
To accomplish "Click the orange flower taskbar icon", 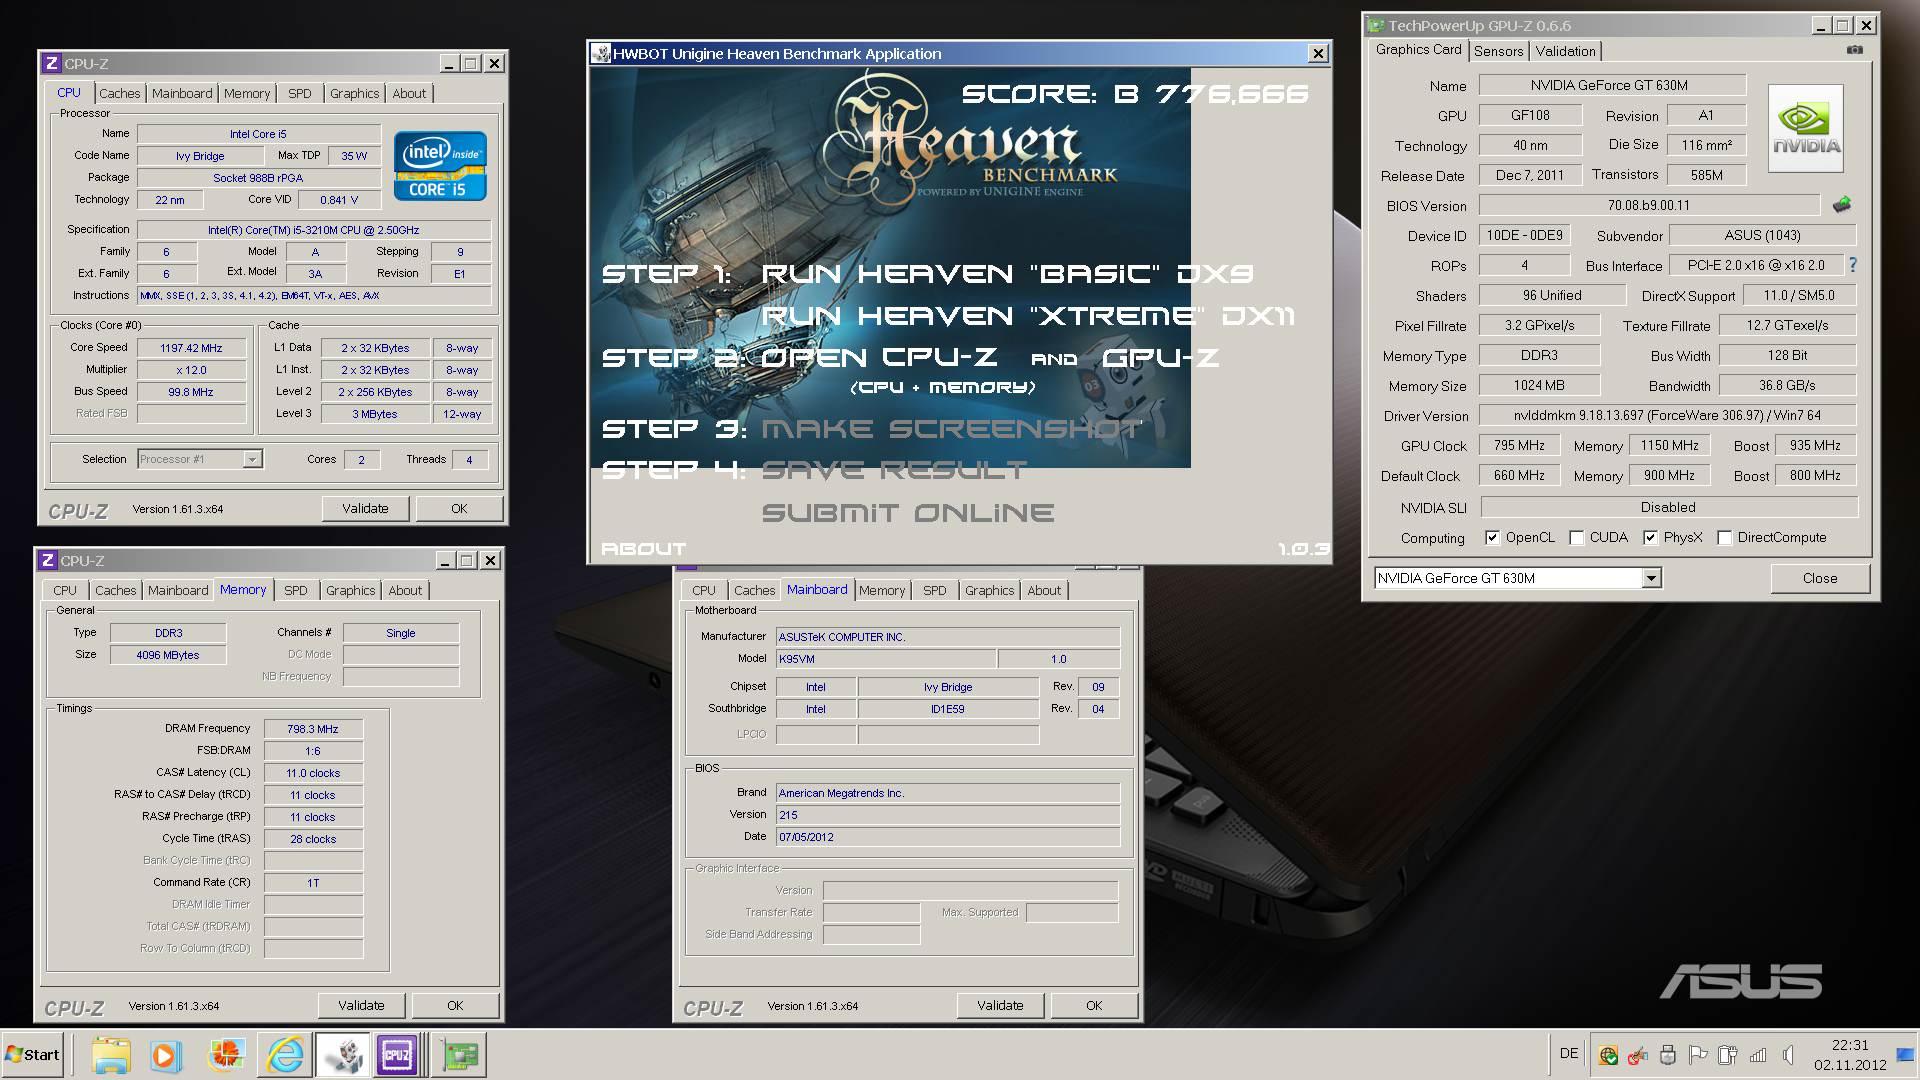I will (x=226, y=1055).
